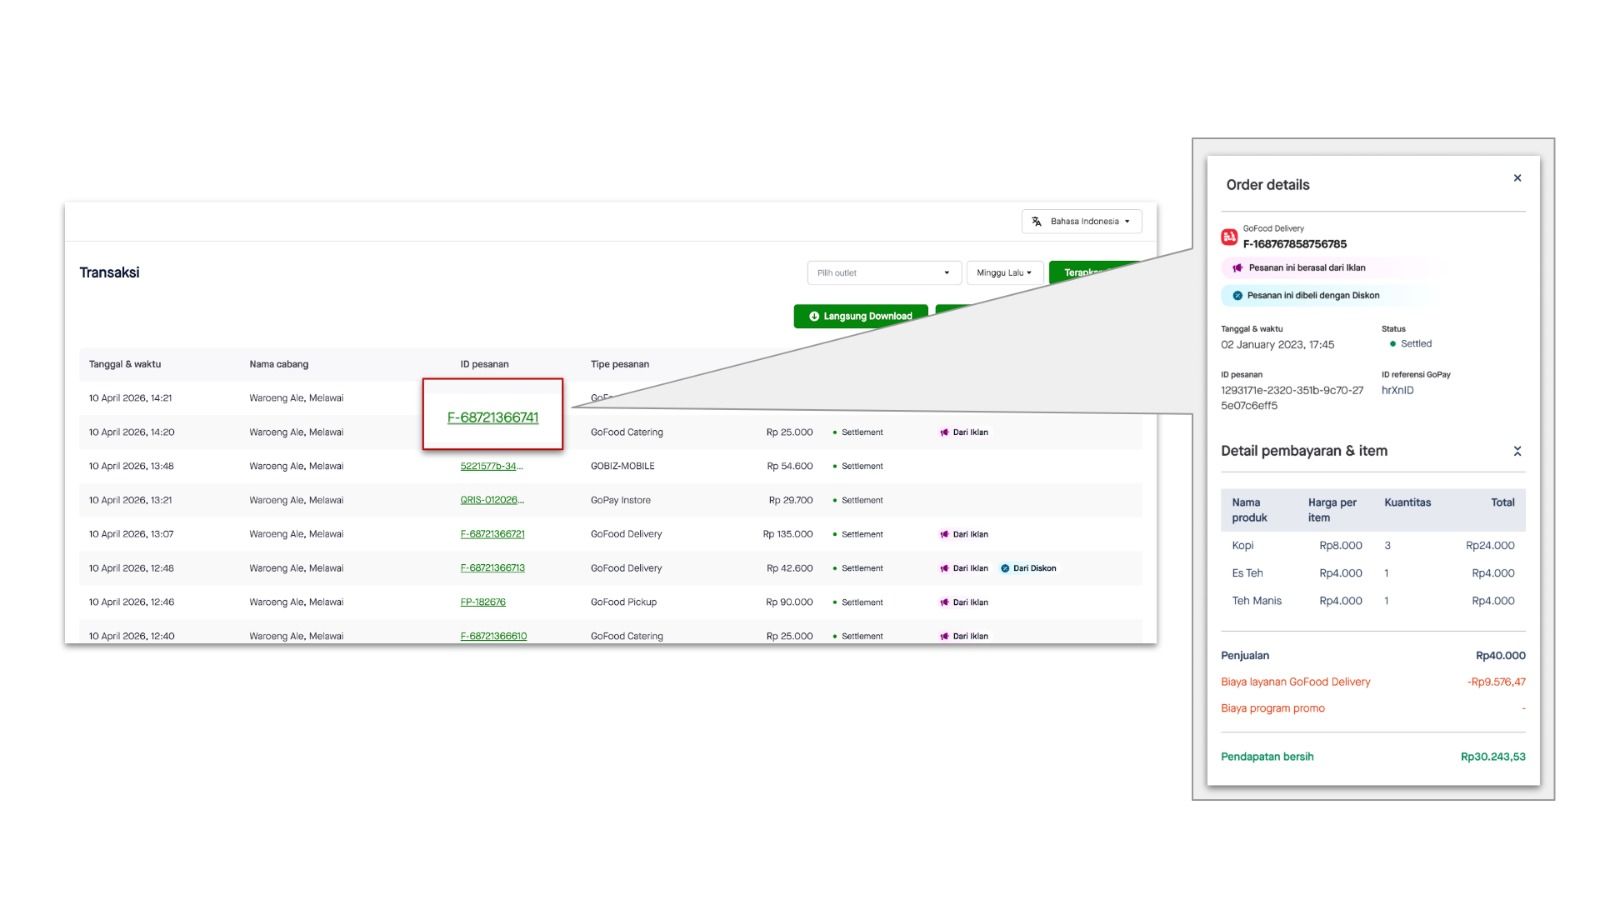Select the date '10 April 2026, 14:21'
The image size is (1600, 900).
[x=131, y=399]
